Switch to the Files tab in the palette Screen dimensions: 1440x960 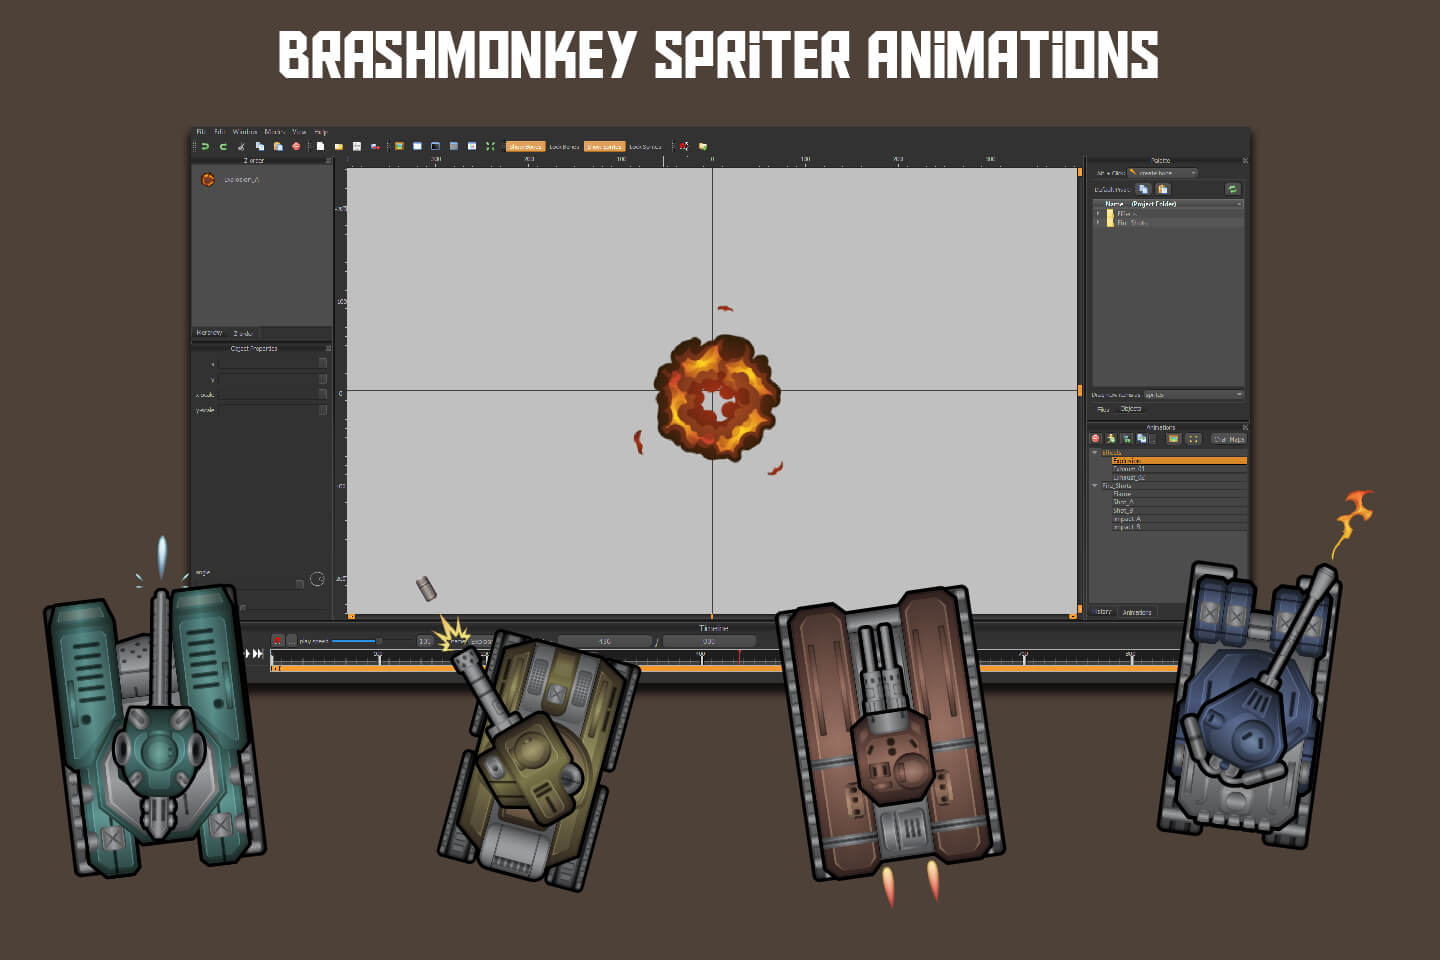[x=1103, y=409]
